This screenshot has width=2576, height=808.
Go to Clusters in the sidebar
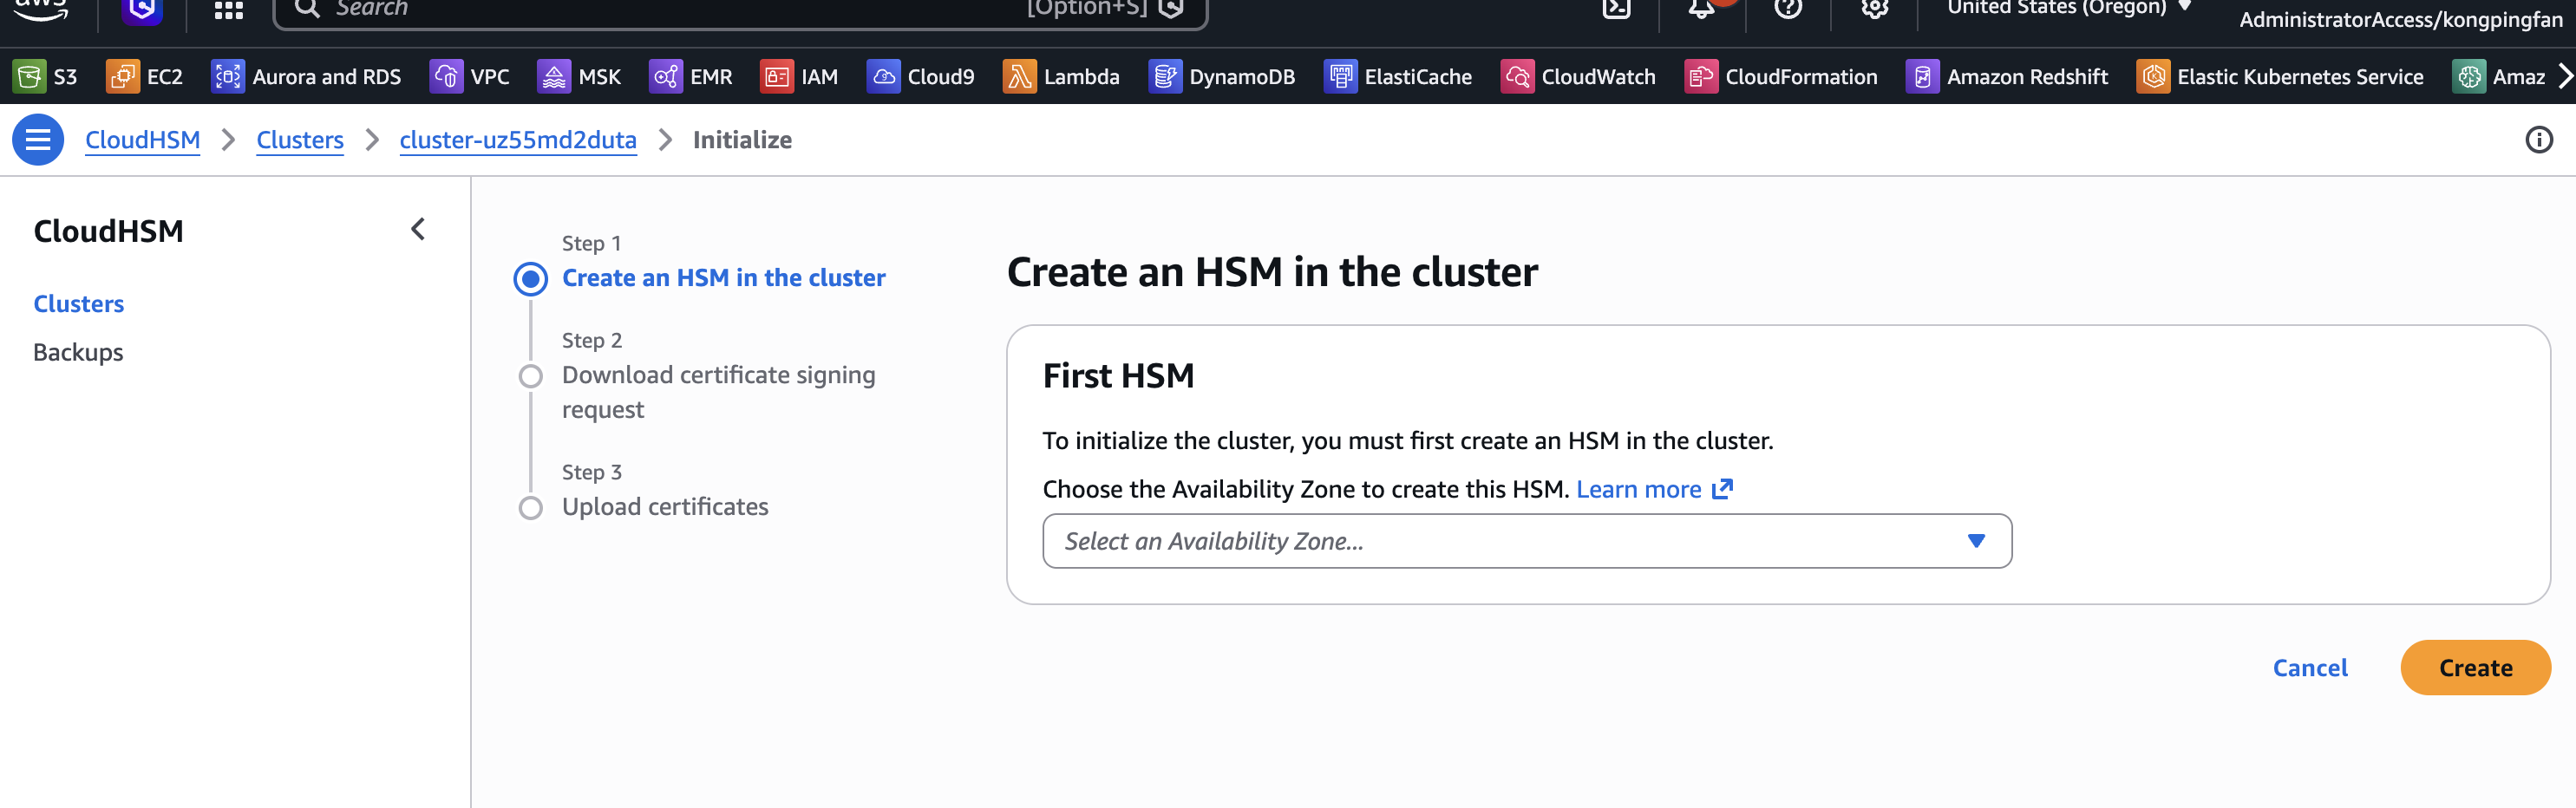[x=79, y=304]
